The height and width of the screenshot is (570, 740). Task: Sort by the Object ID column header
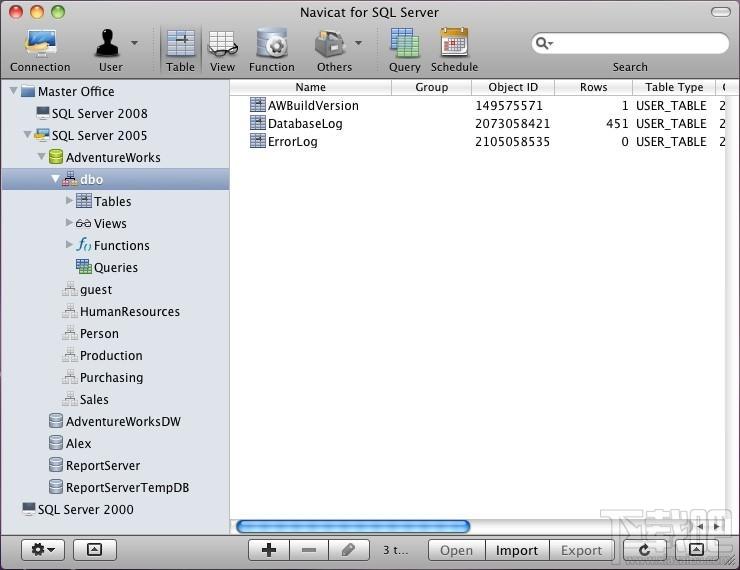(x=513, y=87)
